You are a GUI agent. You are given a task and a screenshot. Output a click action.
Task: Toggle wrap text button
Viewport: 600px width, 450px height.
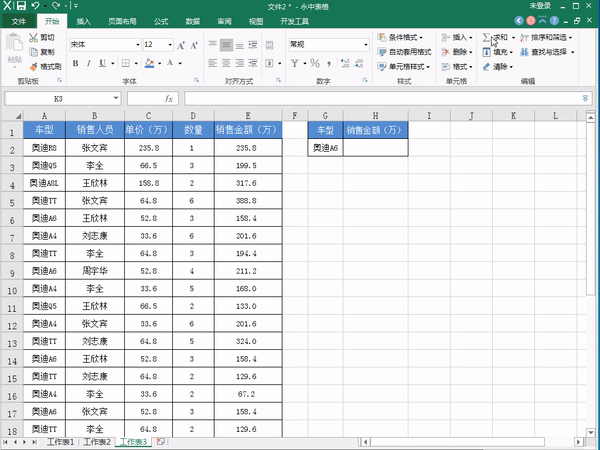click(x=269, y=45)
